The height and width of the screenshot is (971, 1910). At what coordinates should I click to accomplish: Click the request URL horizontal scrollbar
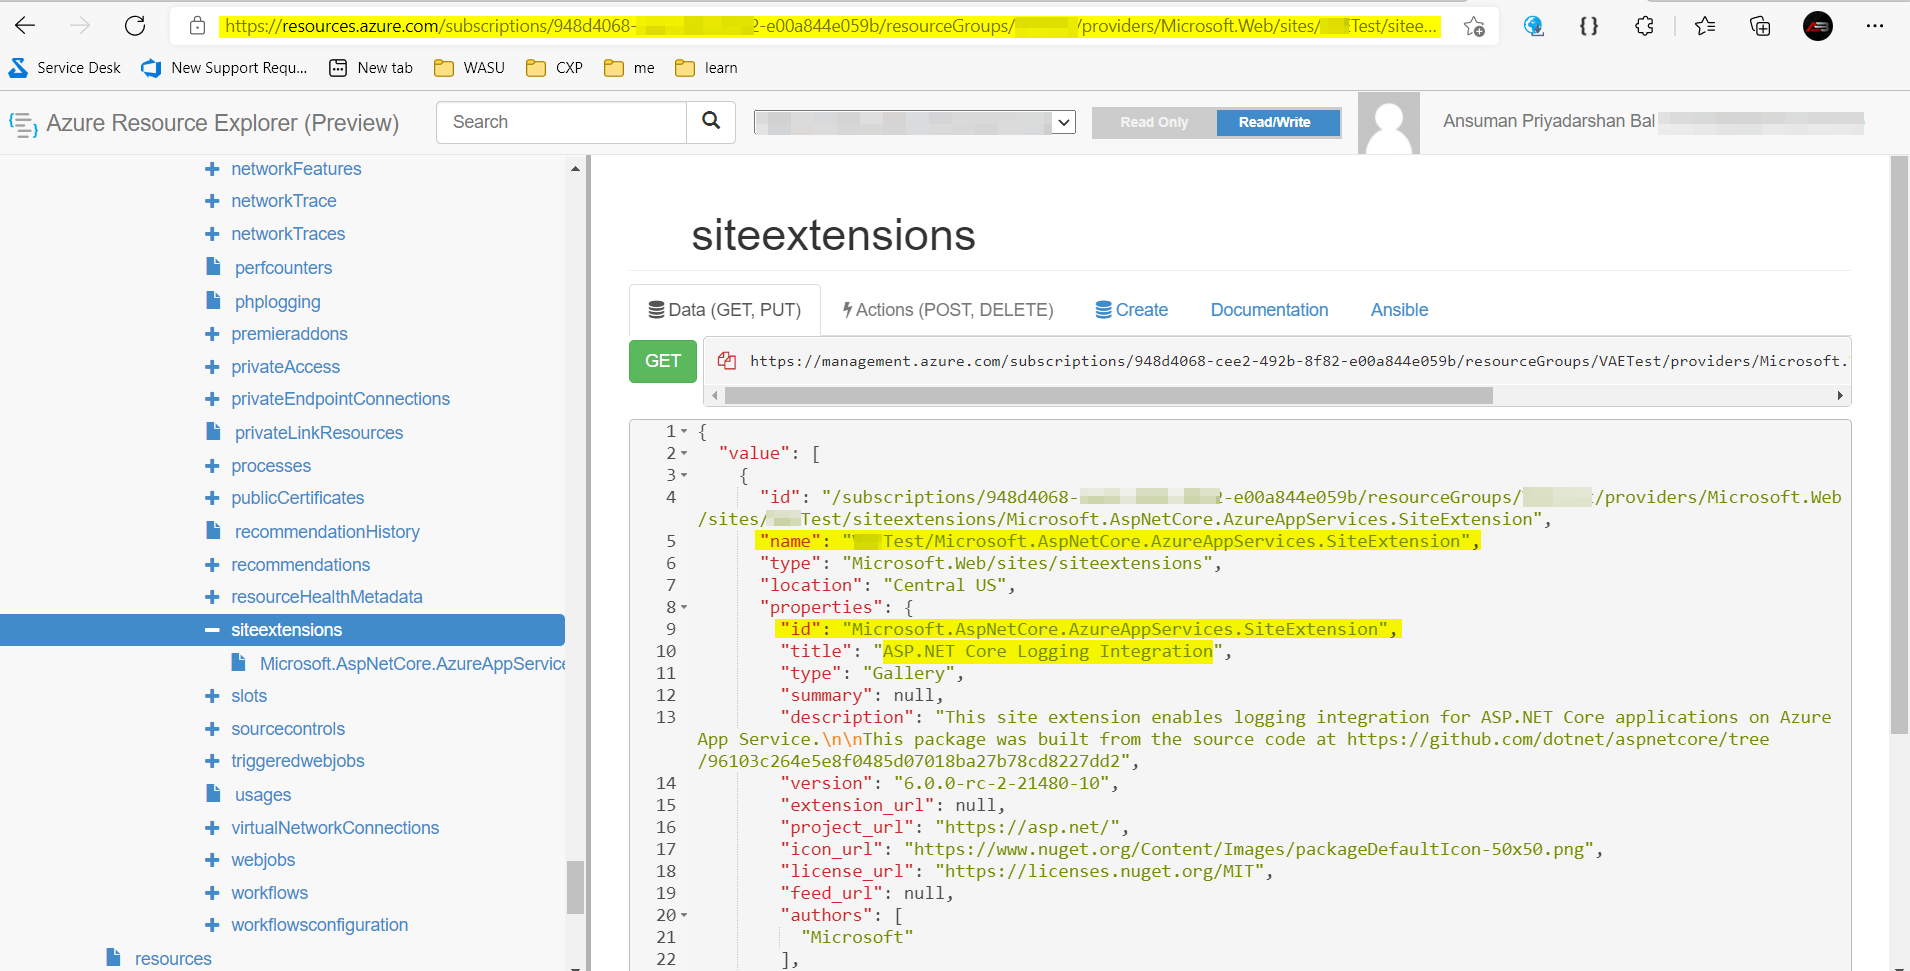1108,396
